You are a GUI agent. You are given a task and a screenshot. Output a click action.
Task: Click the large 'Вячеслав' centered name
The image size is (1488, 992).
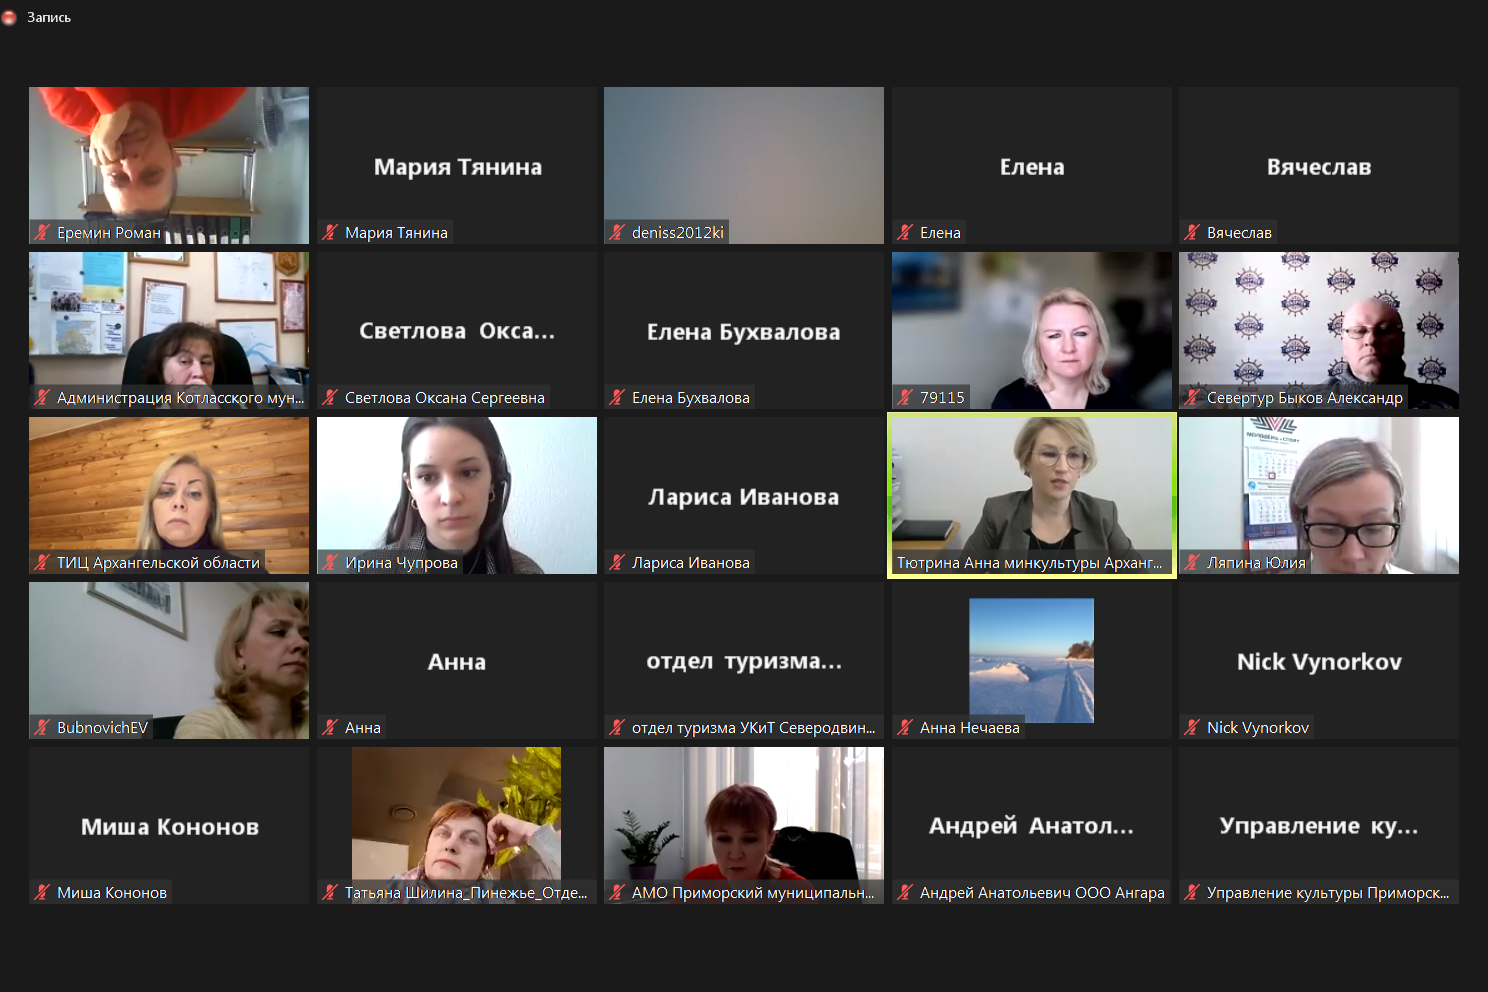pyautogui.click(x=1319, y=167)
